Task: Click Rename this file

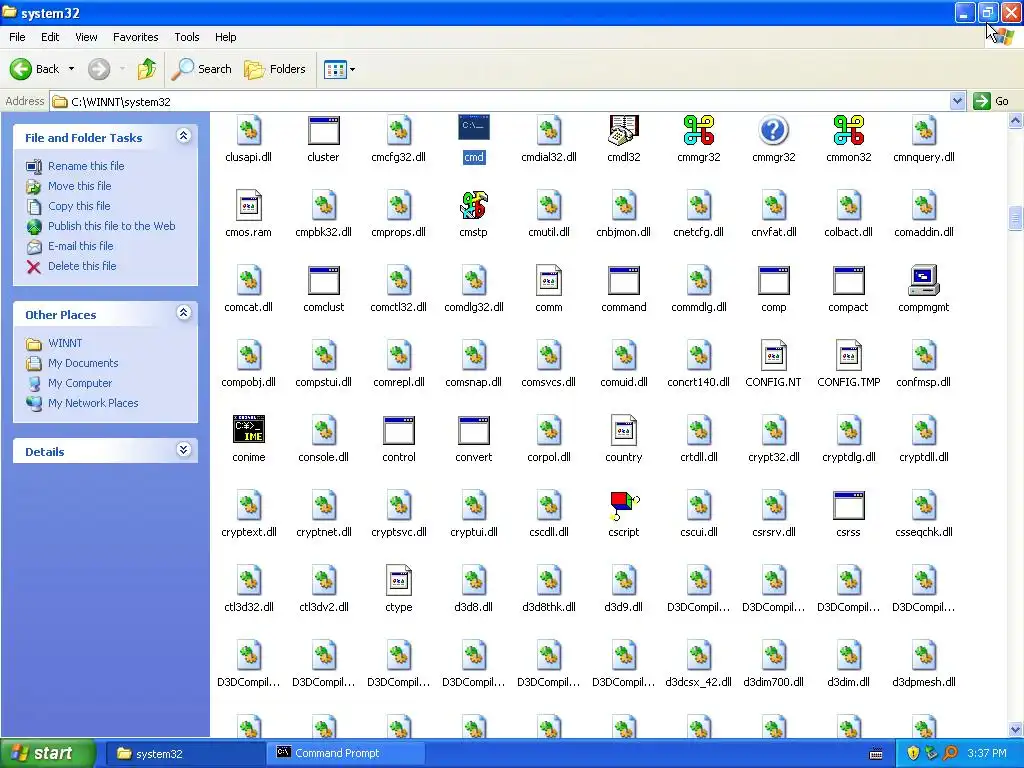Action: coord(86,166)
